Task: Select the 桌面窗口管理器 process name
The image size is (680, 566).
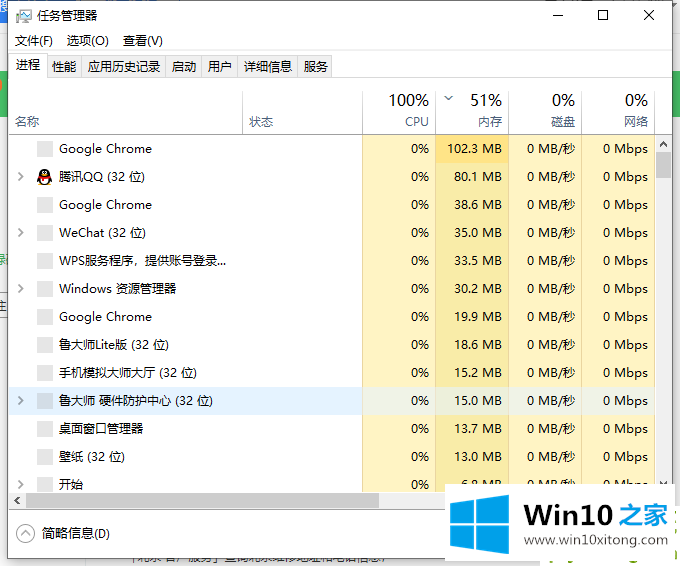Action: click(x=101, y=429)
